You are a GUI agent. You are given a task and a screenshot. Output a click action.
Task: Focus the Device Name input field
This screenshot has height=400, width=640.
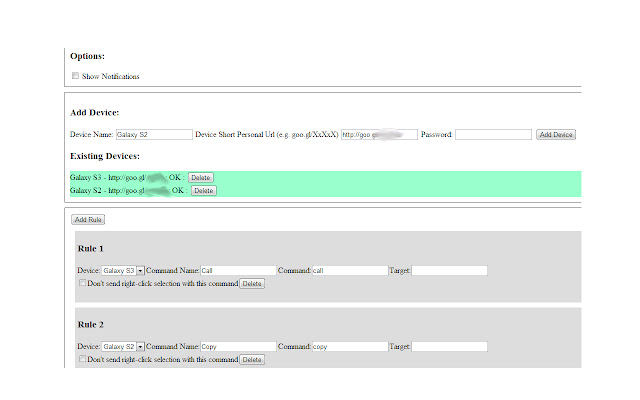154,135
